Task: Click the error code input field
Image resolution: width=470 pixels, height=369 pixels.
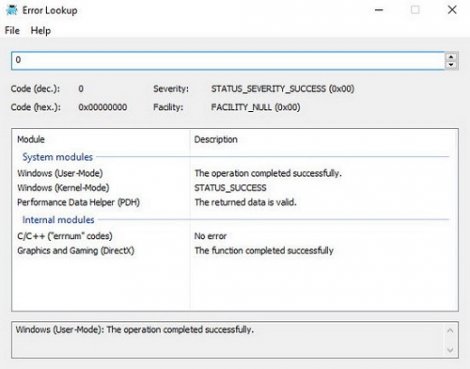Action: click(x=228, y=60)
